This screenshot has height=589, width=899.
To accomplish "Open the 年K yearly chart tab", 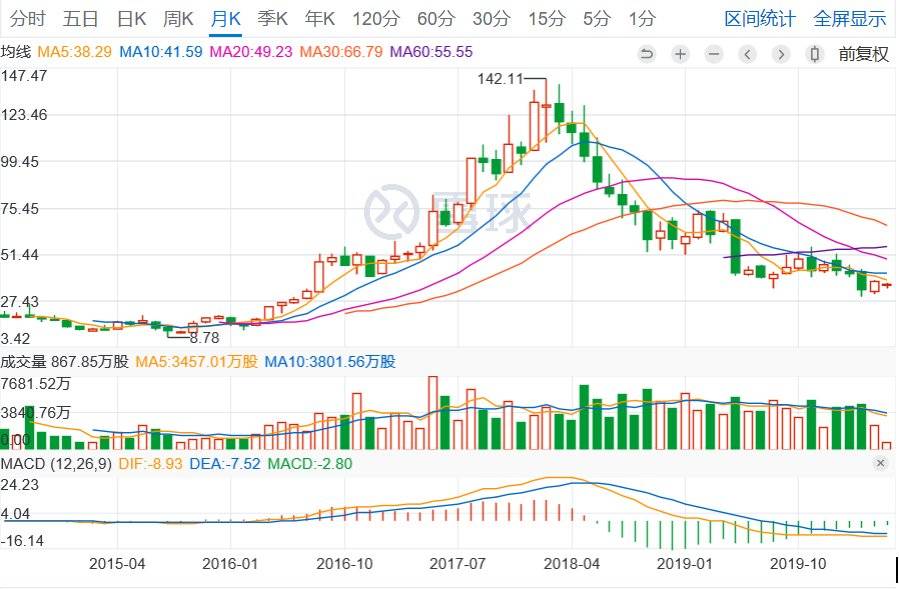I will click(x=320, y=18).
